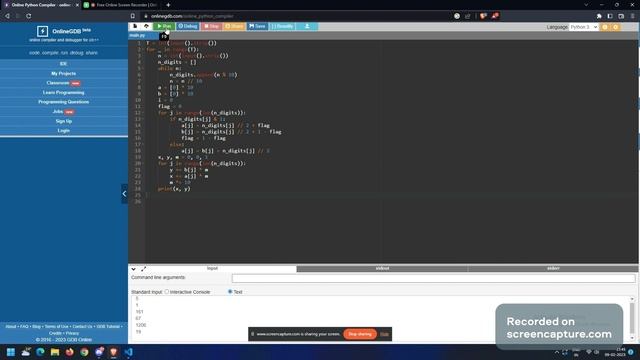This screenshot has height=360, width=640.
Task: Click the upload file icon
Action: tap(146, 26)
